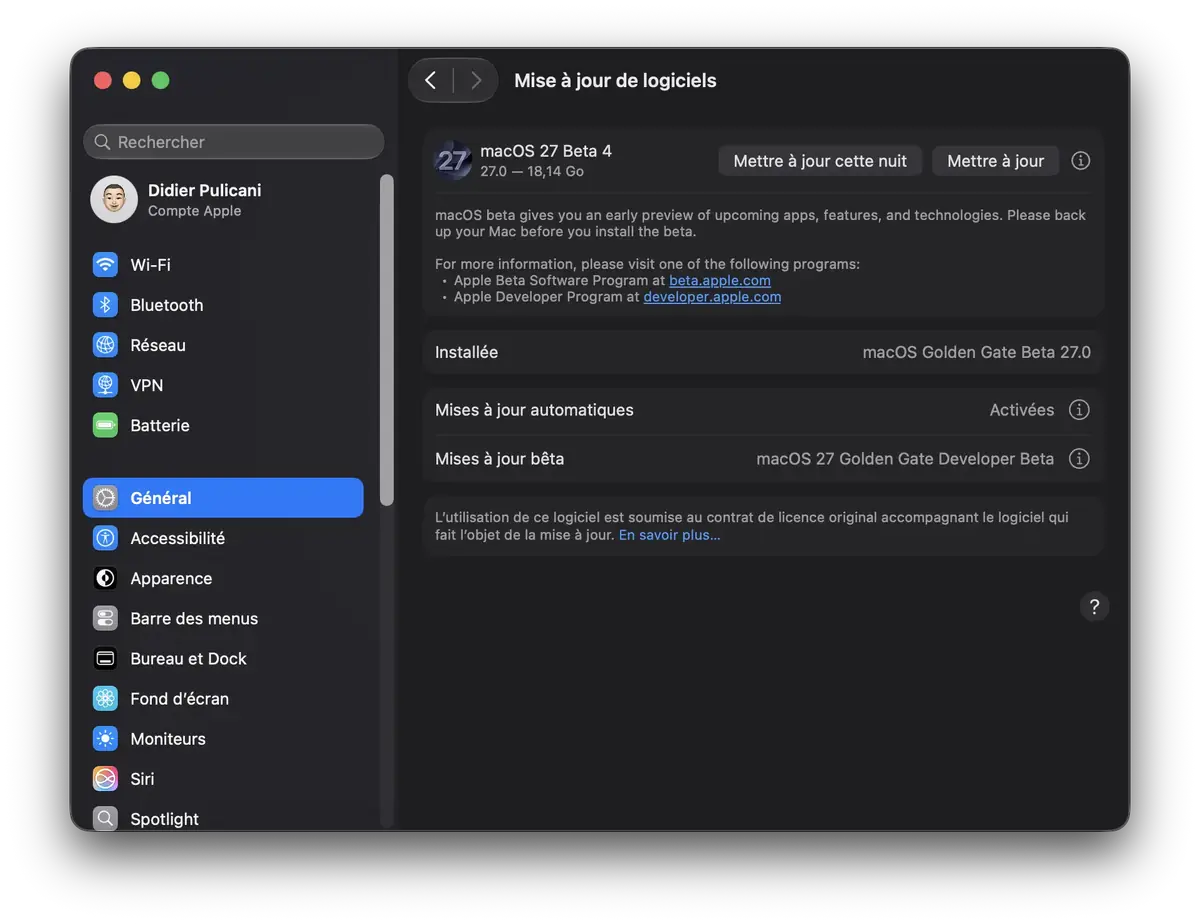Click the macOS 27 Beta 4 title
Viewport: 1200px width, 924px height.
point(546,151)
